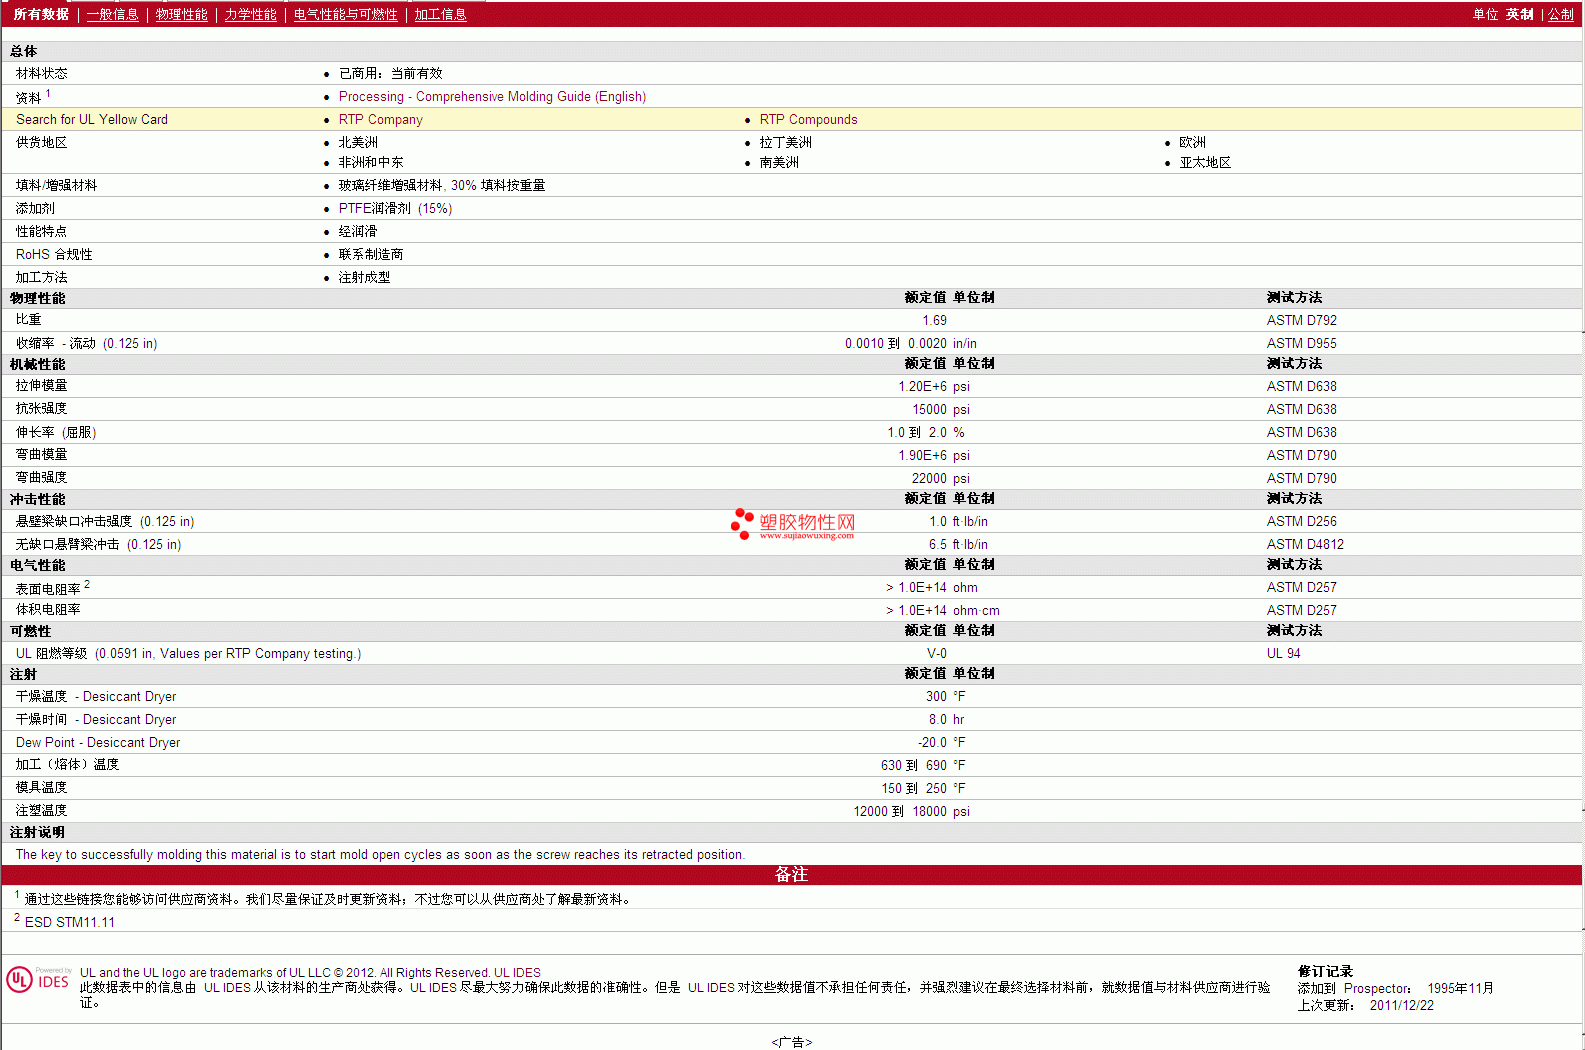This screenshot has height=1050, width=1585.
Task: Click the 收缩率 流动 row label
Action: pyautogui.click(x=87, y=343)
